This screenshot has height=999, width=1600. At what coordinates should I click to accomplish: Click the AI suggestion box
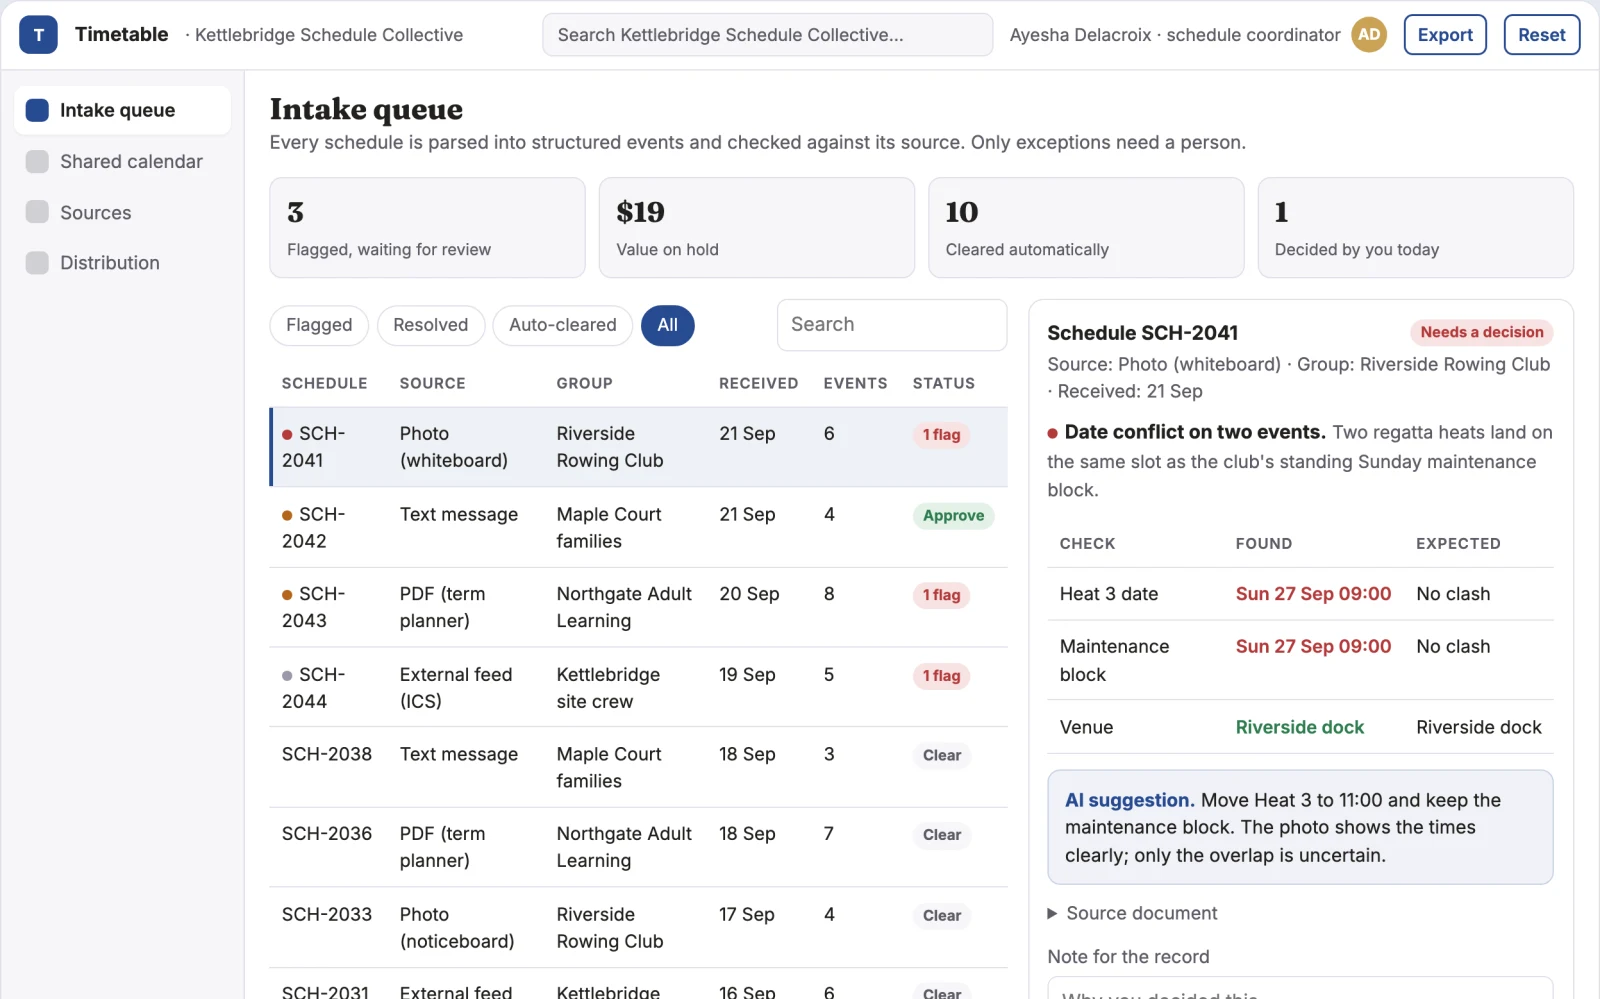click(x=1300, y=827)
